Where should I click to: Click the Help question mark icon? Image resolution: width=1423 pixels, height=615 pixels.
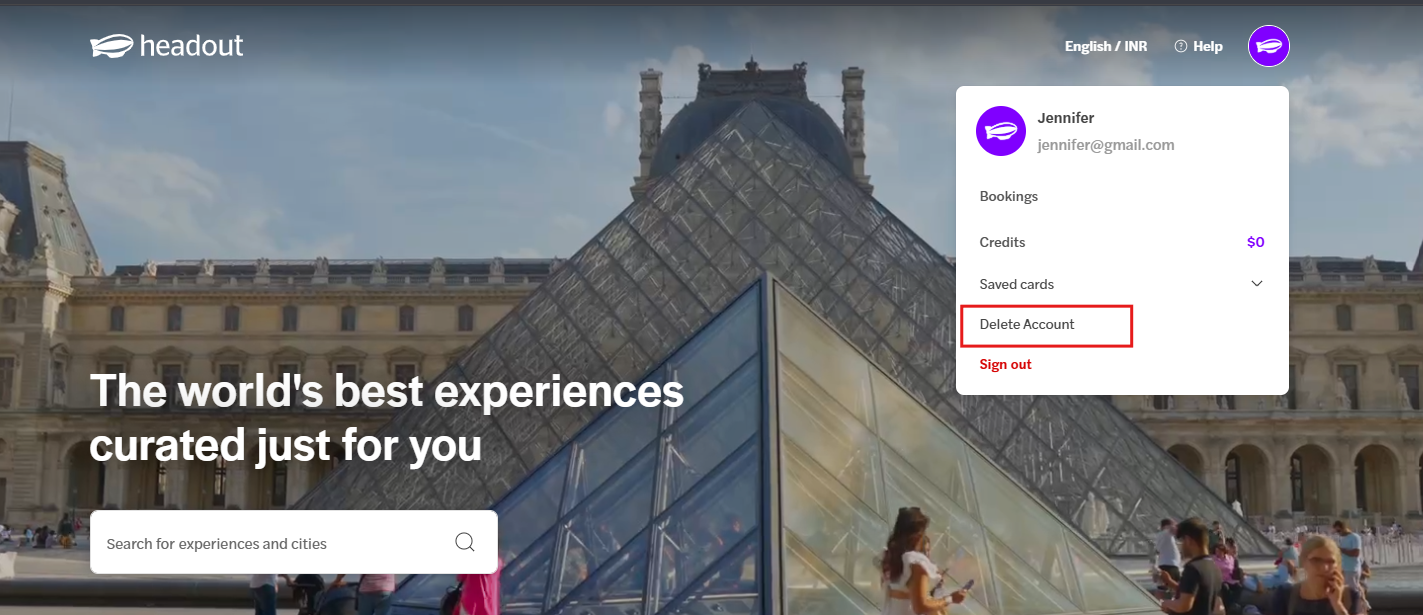[x=1180, y=46]
